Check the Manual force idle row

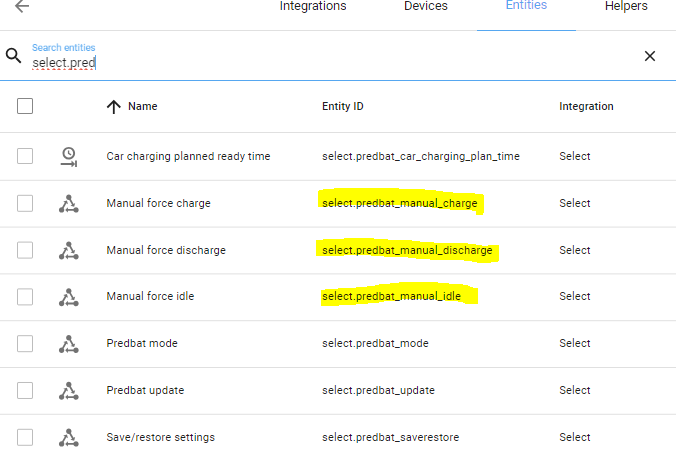[25, 297]
